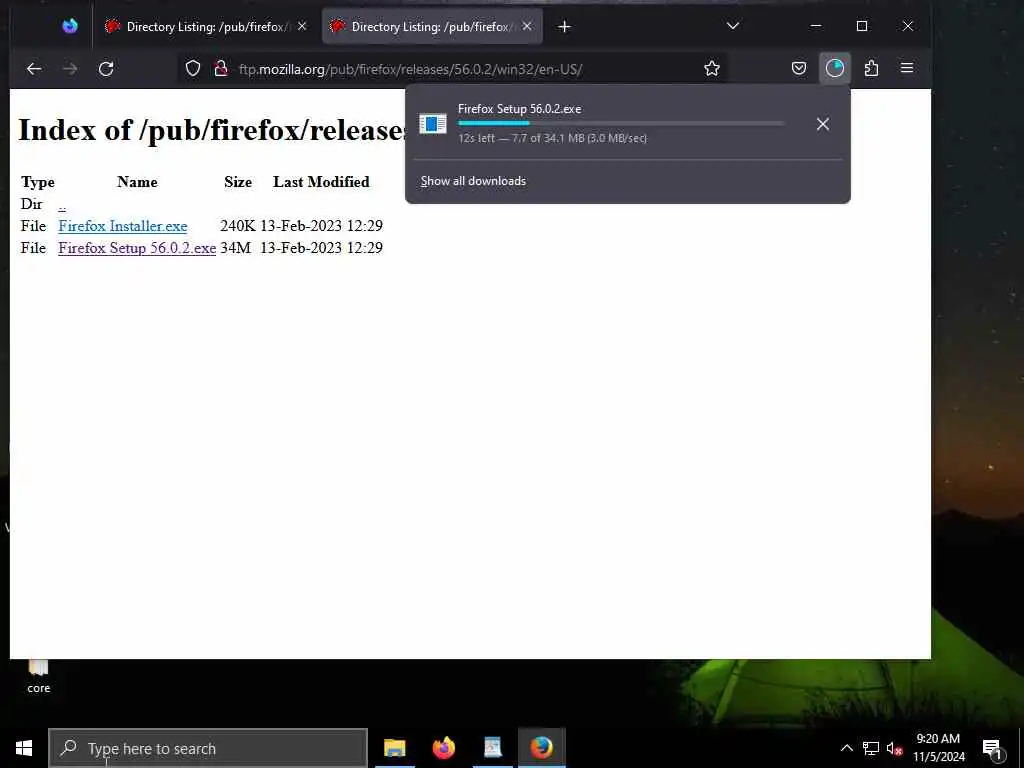
Task: Click Show all downloads
Action: (473, 181)
